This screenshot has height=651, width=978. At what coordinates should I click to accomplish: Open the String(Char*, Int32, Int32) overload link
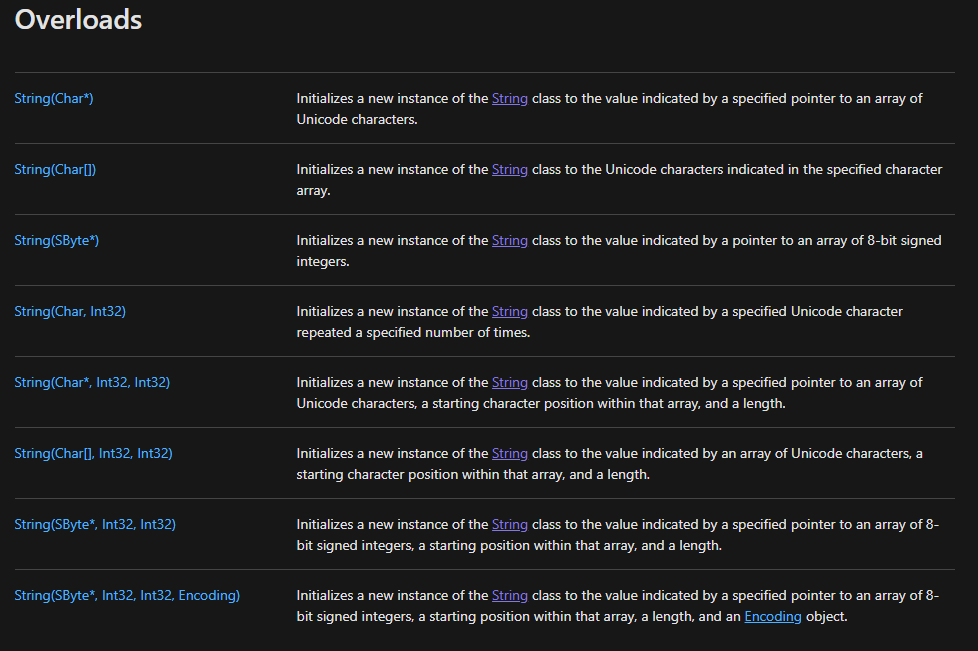click(92, 383)
